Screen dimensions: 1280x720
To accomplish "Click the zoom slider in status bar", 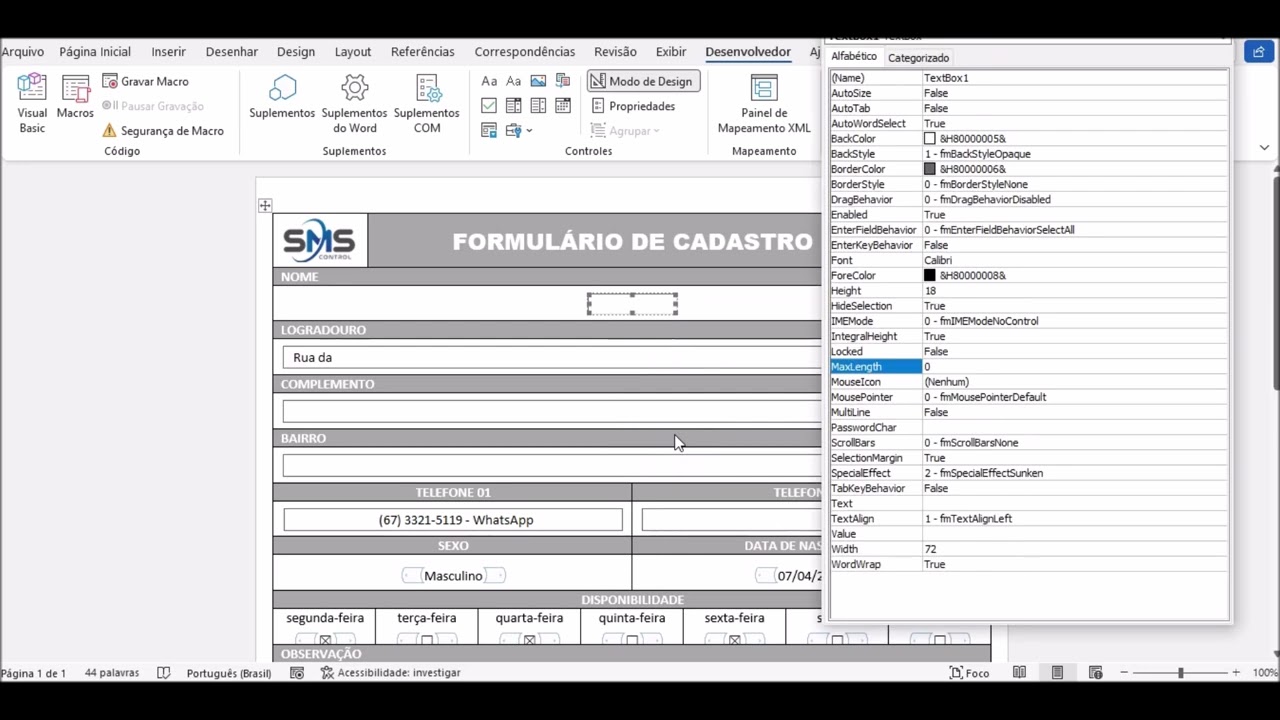I will click(1180, 673).
